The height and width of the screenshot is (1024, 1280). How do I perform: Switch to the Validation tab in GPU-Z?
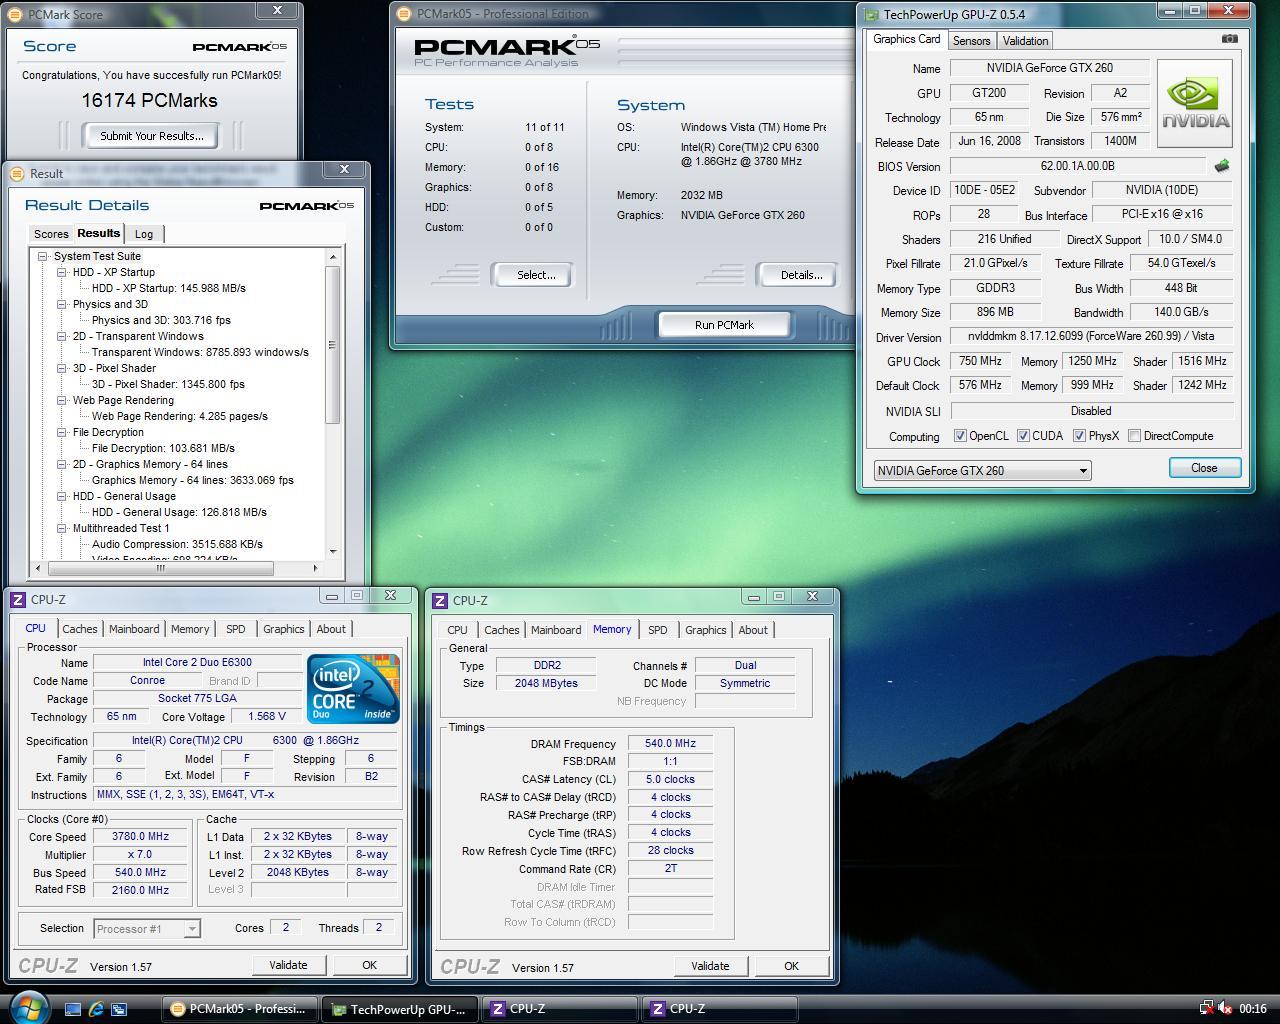pos(1025,41)
